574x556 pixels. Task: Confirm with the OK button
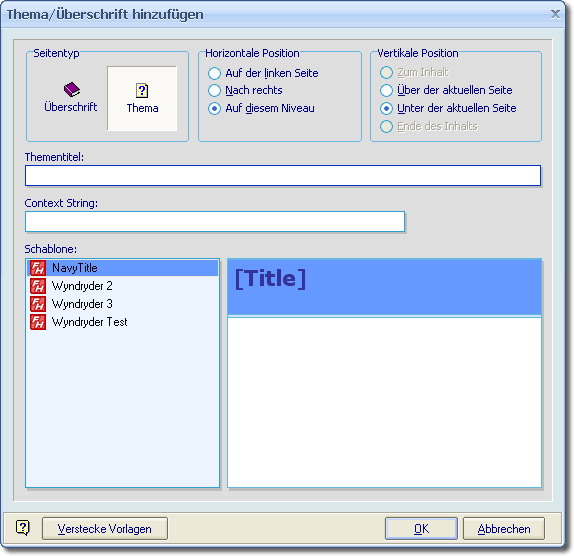pyautogui.click(x=421, y=529)
